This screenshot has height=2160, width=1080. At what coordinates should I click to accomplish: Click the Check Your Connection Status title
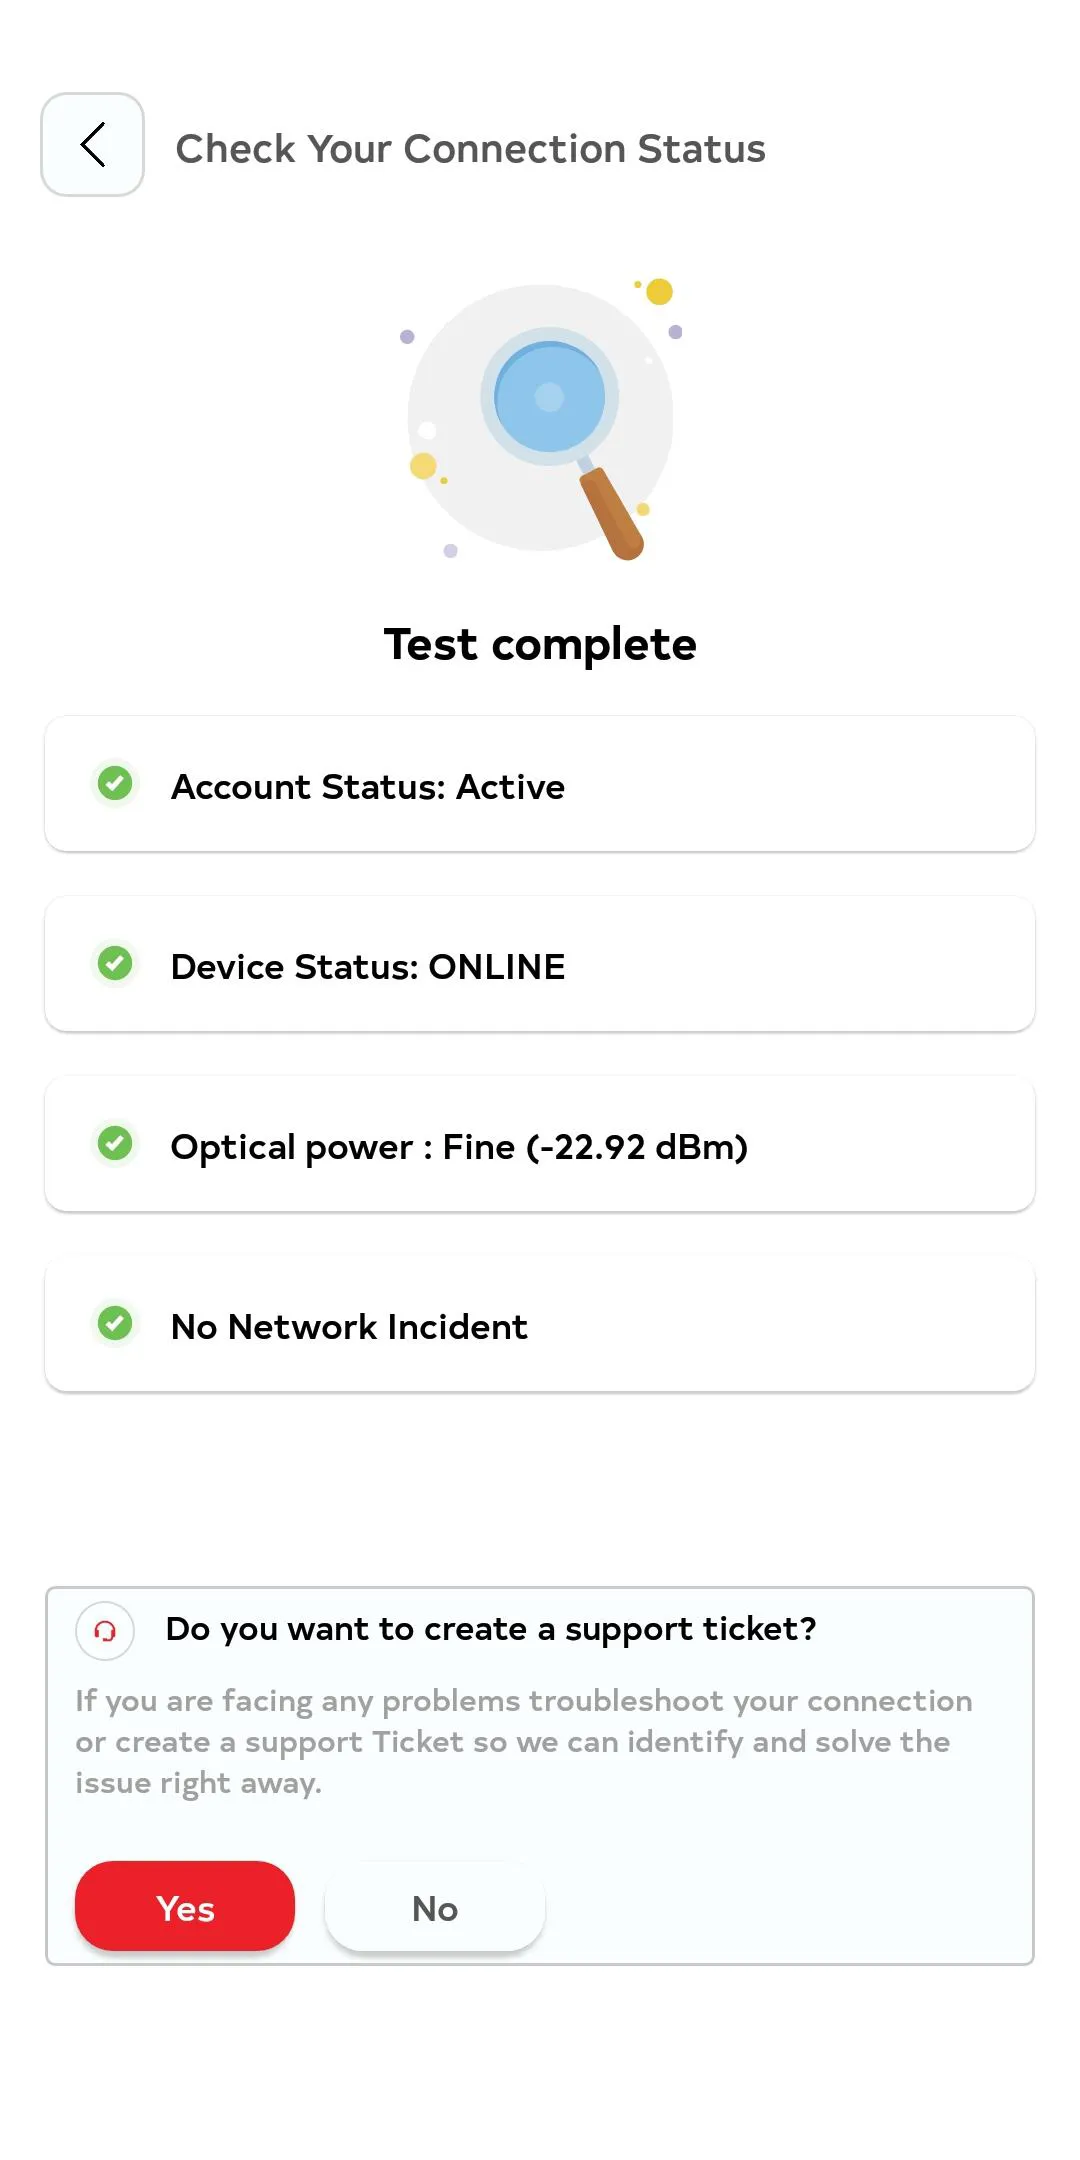(x=471, y=148)
